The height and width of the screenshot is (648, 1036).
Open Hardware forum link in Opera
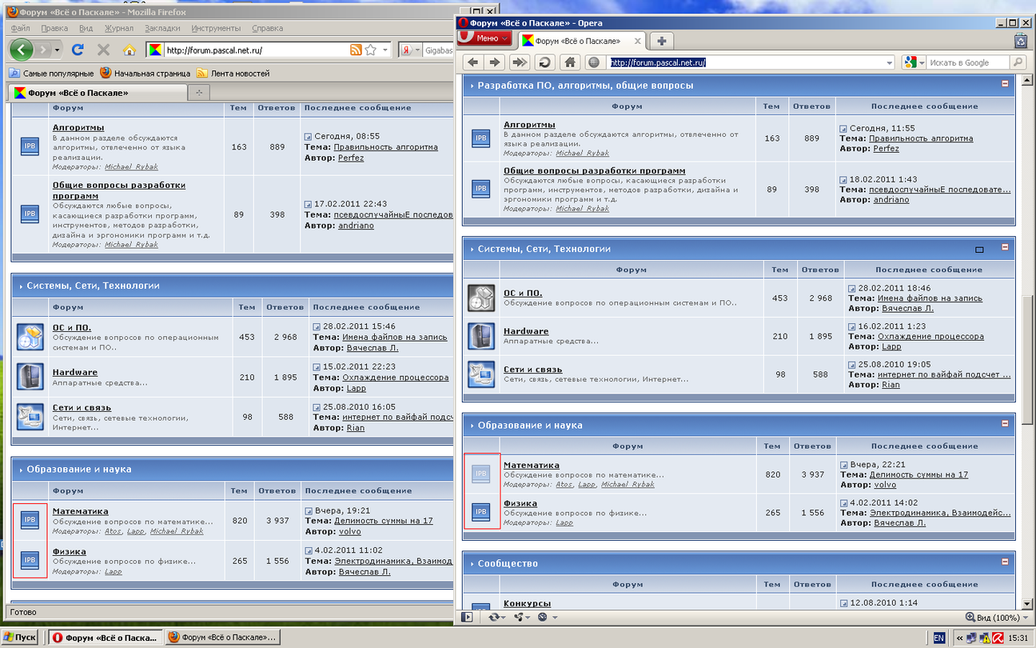point(526,331)
